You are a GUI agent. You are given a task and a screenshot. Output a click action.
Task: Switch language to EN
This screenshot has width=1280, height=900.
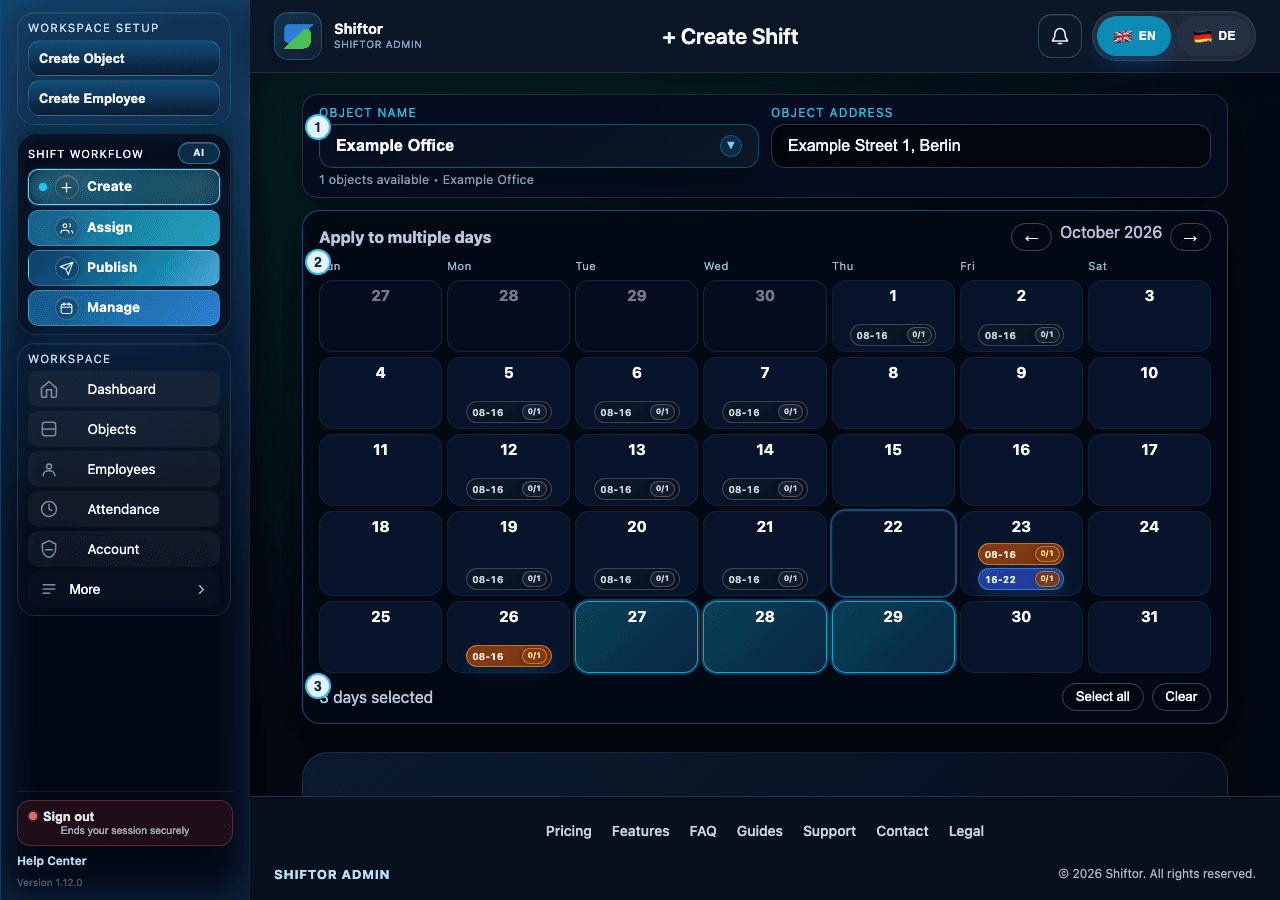1134,36
